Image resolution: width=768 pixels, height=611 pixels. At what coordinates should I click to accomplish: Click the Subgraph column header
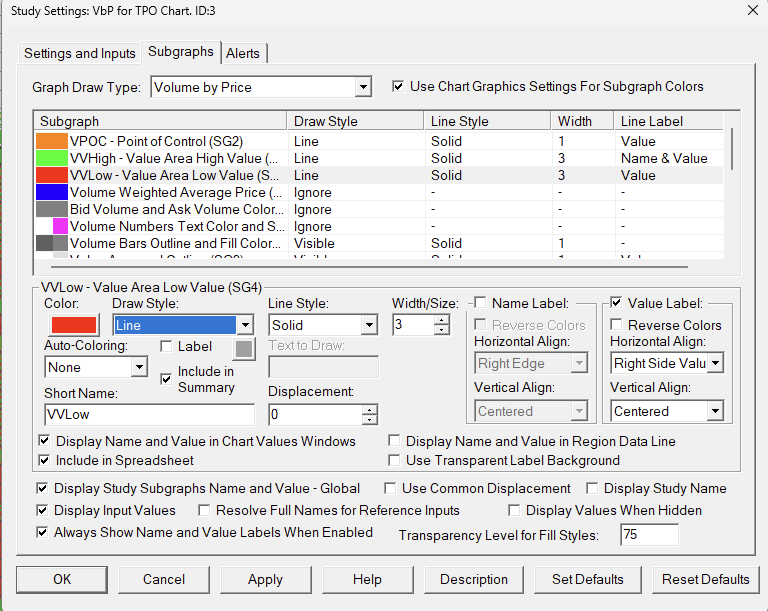(160, 121)
